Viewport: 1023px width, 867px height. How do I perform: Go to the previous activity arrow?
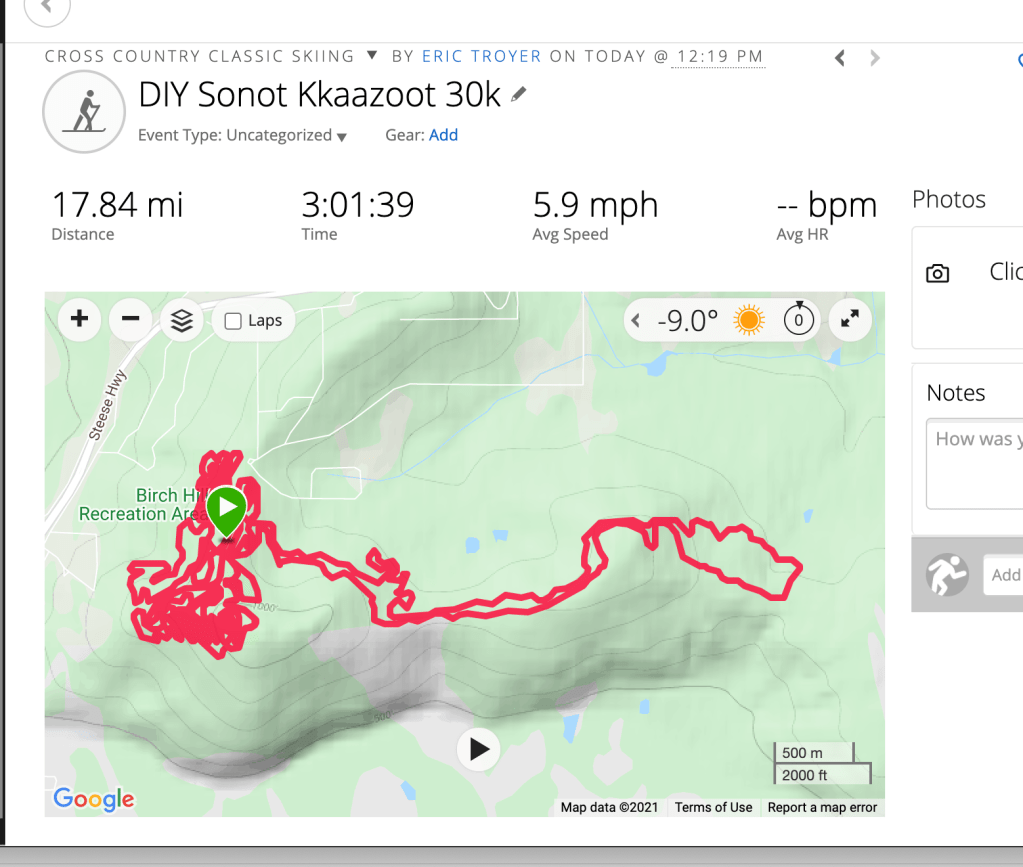840,59
